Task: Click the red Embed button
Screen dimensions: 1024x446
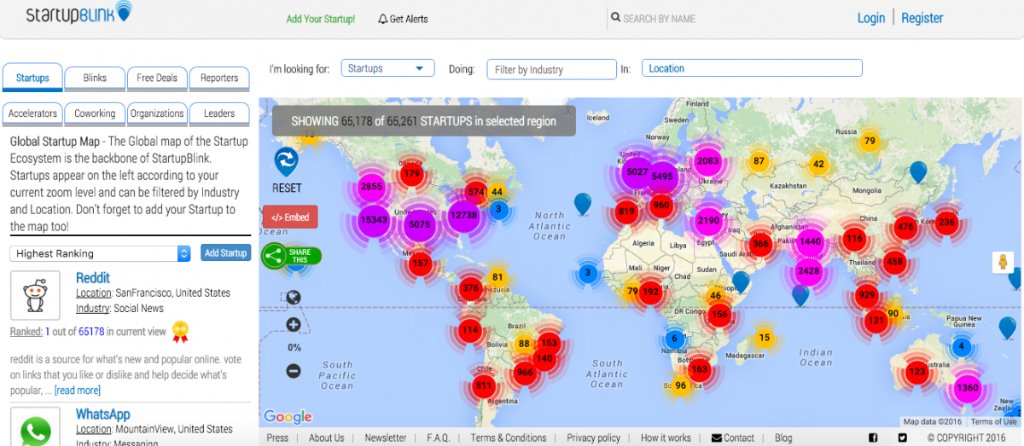Action: coord(291,217)
